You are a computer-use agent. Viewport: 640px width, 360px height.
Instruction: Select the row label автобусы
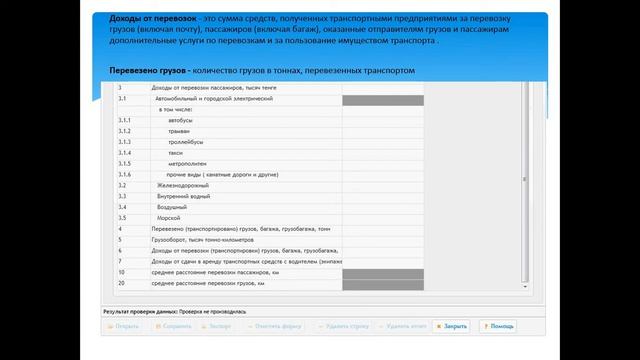180,120
